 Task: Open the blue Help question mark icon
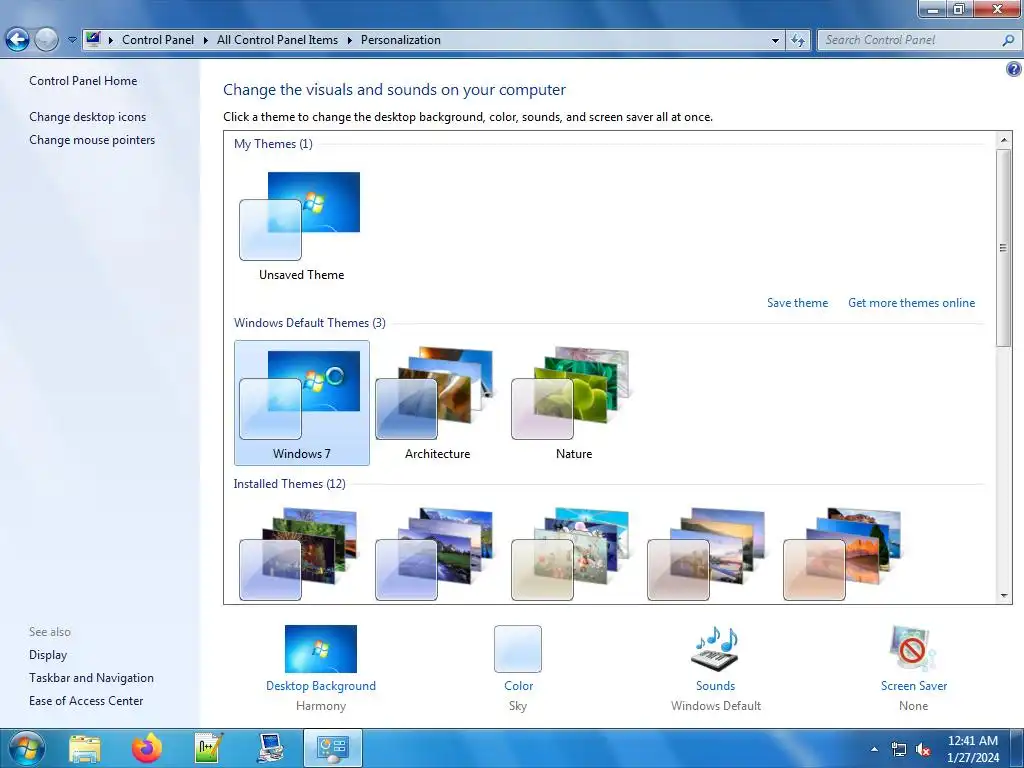pyautogui.click(x=1014, y=69)
